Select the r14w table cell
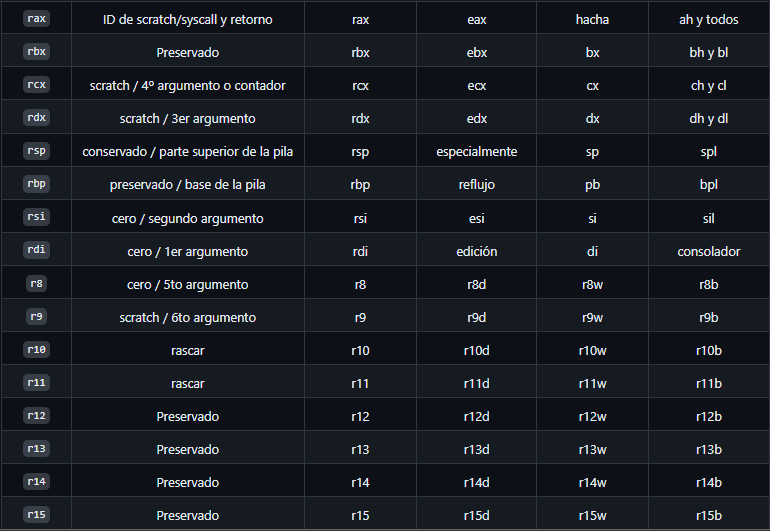The height and width of the screenshot is (531, 770). click(592, 482)
